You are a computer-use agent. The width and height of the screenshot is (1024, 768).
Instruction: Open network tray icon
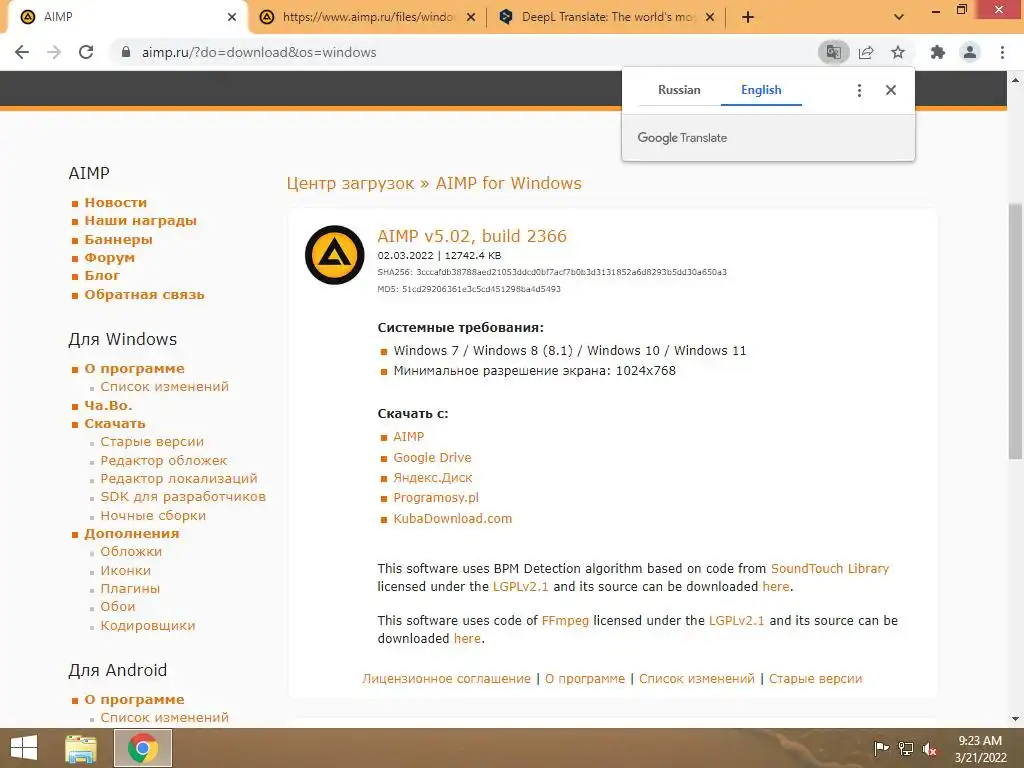906,748
